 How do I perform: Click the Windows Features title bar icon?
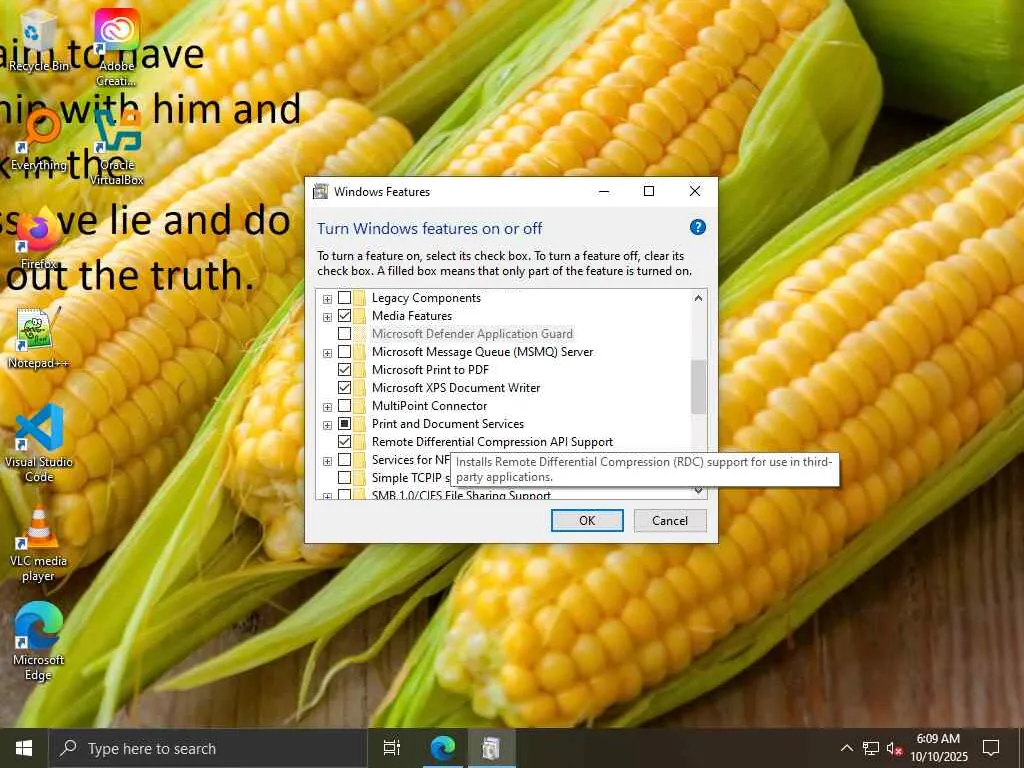click(320, 191)
